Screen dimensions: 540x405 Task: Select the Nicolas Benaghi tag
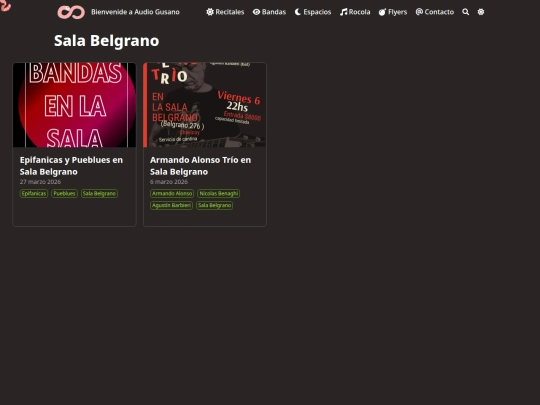(x=219, y=194)
